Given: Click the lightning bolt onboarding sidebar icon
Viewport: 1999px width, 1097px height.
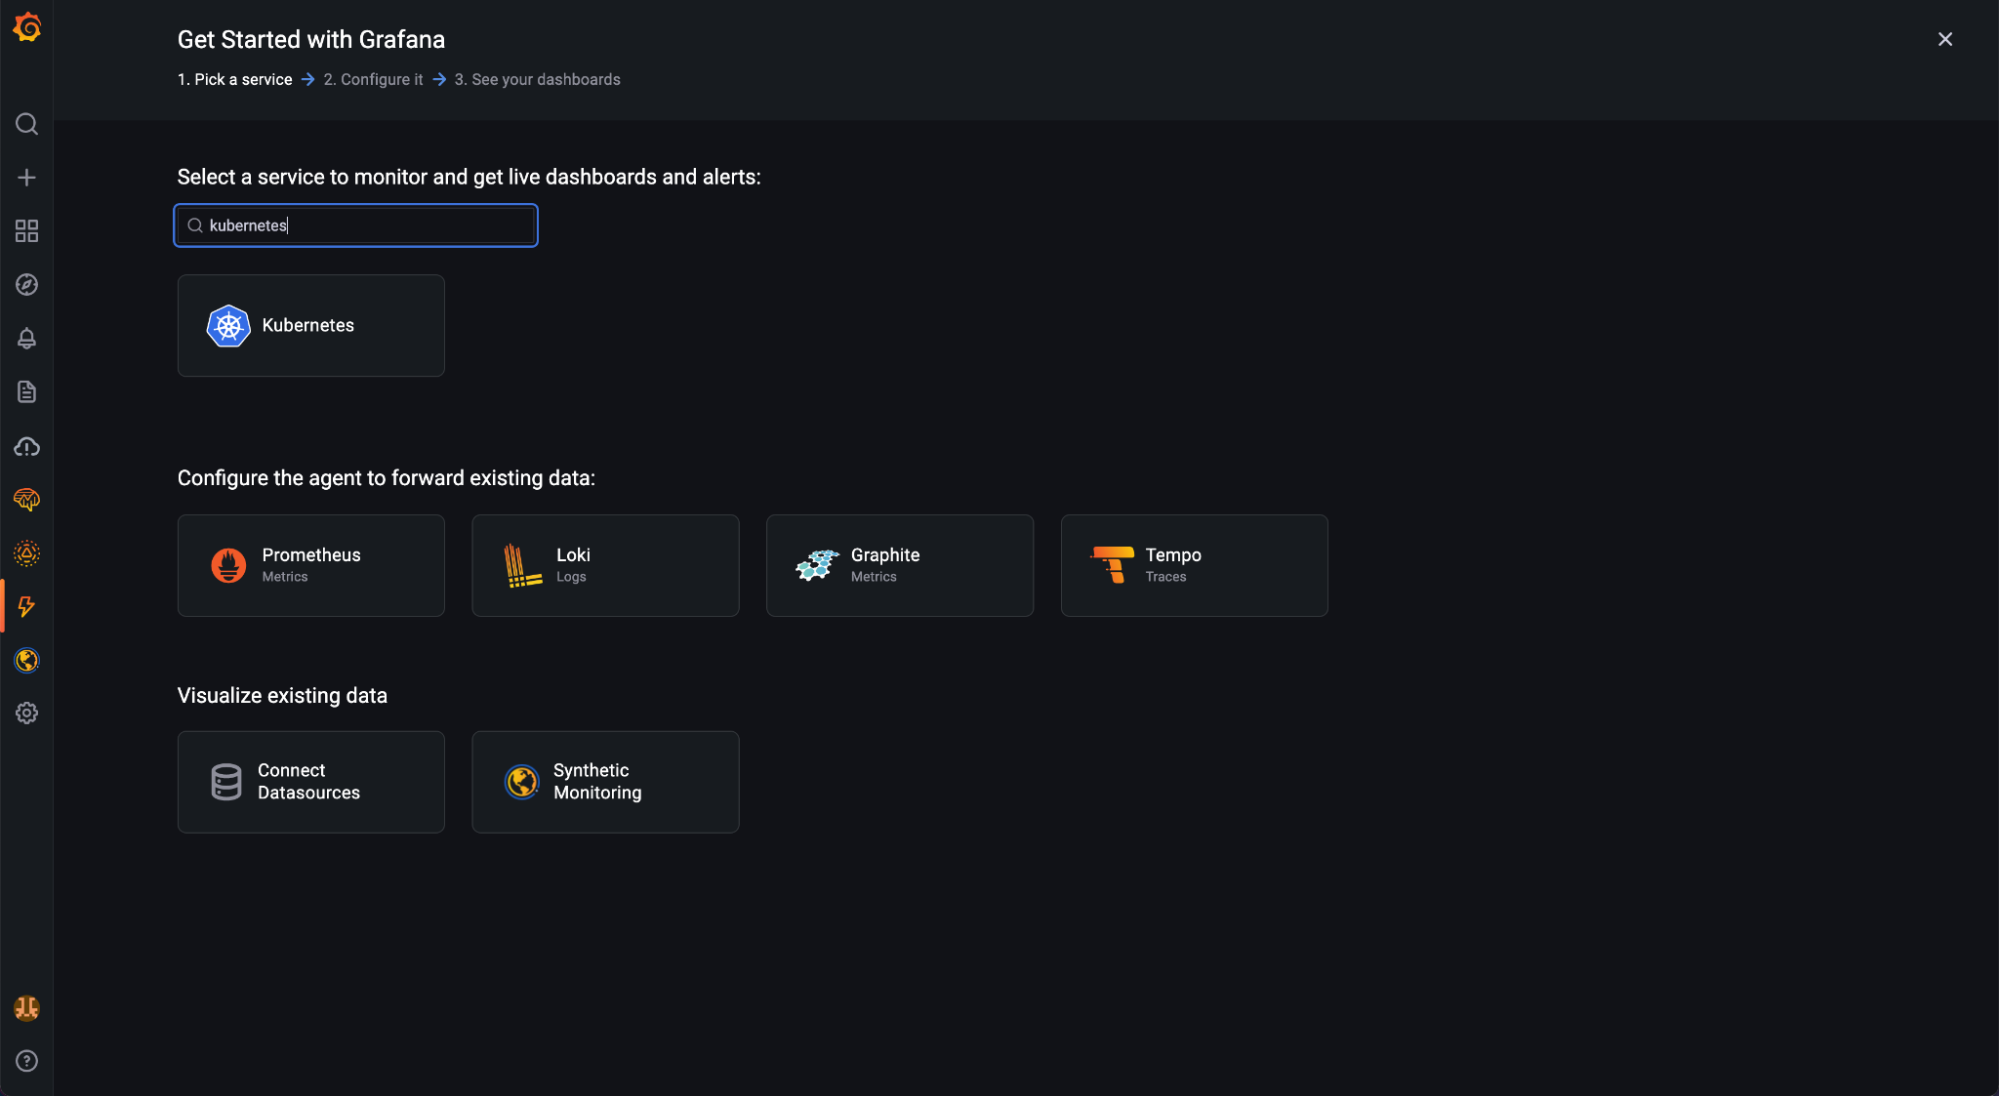Looking at the screenshot, I should 27,606.
